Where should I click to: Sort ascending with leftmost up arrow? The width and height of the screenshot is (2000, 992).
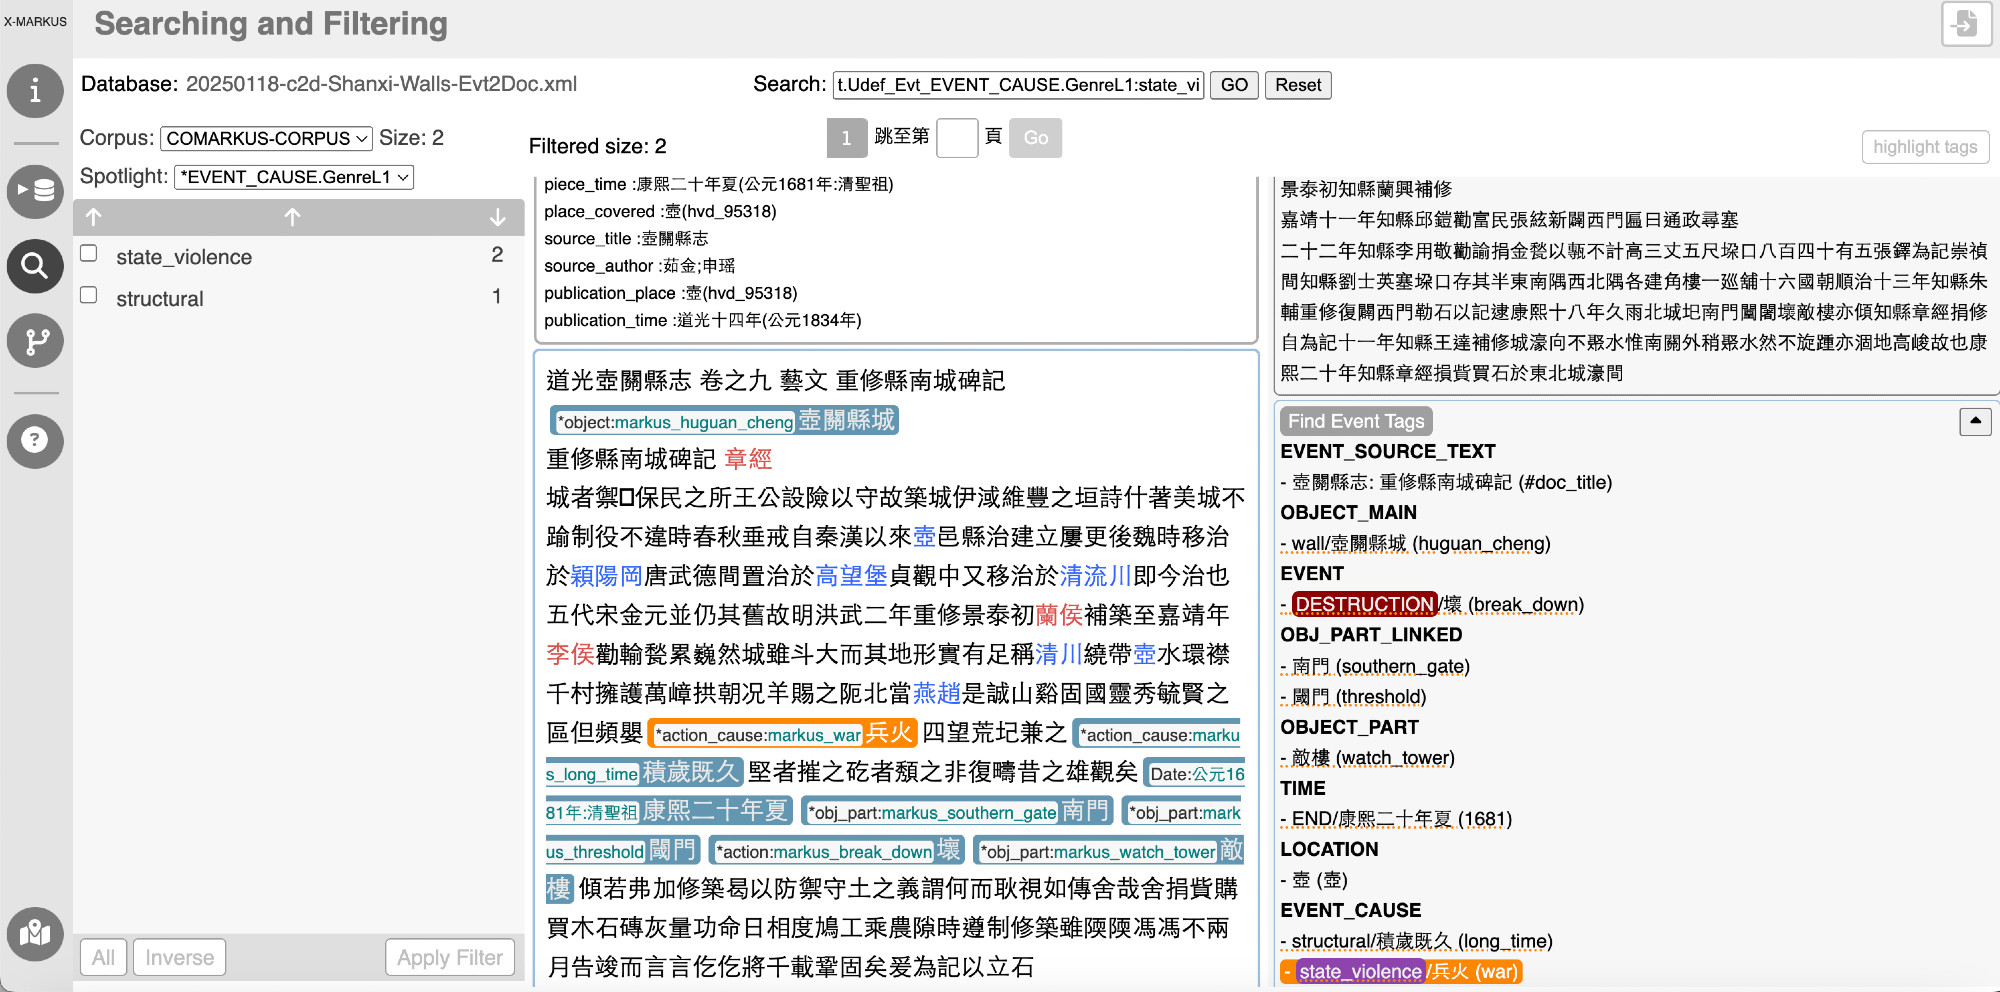[94, 217]
